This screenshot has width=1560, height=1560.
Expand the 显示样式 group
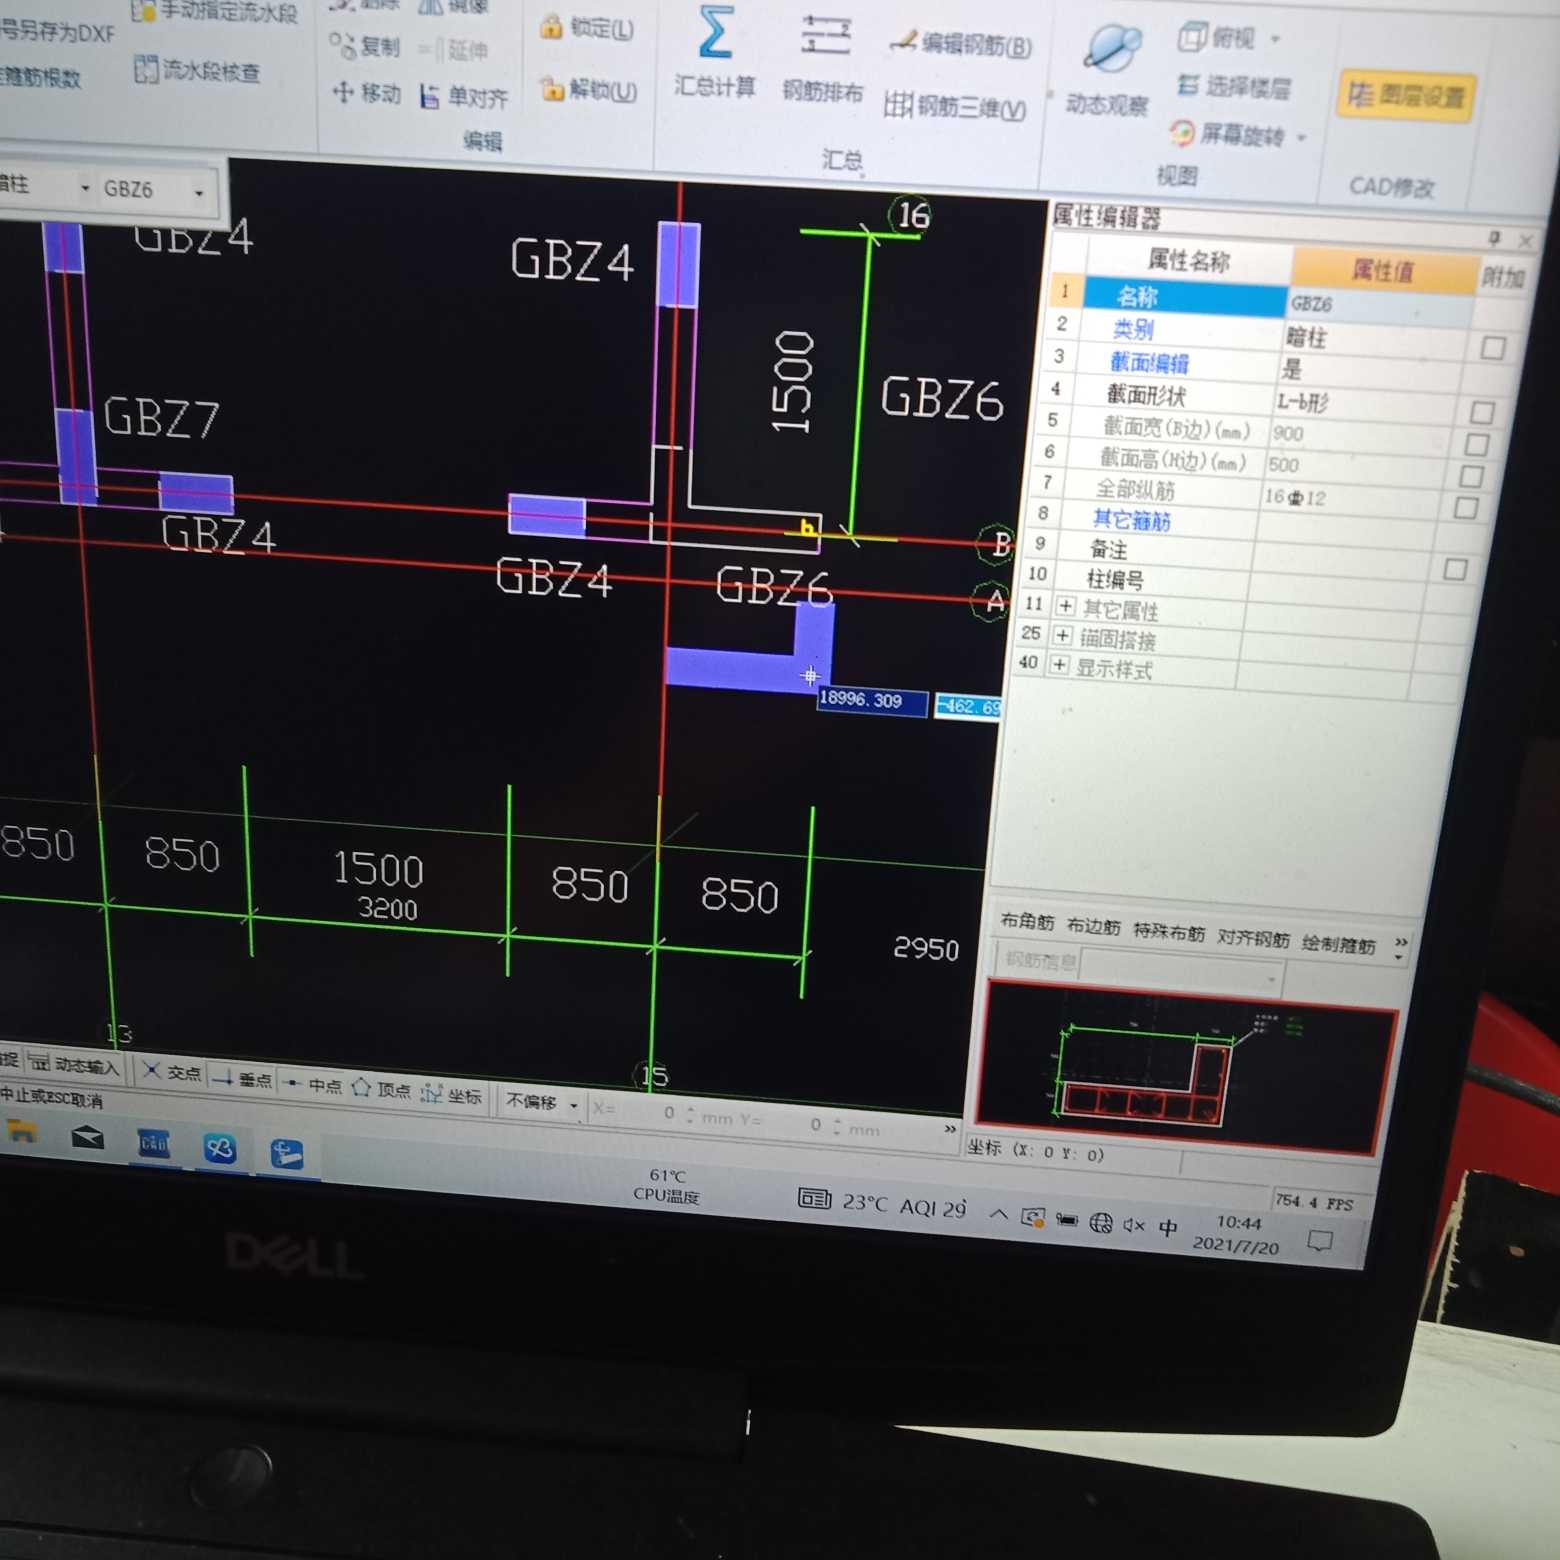pos(1059,664)
